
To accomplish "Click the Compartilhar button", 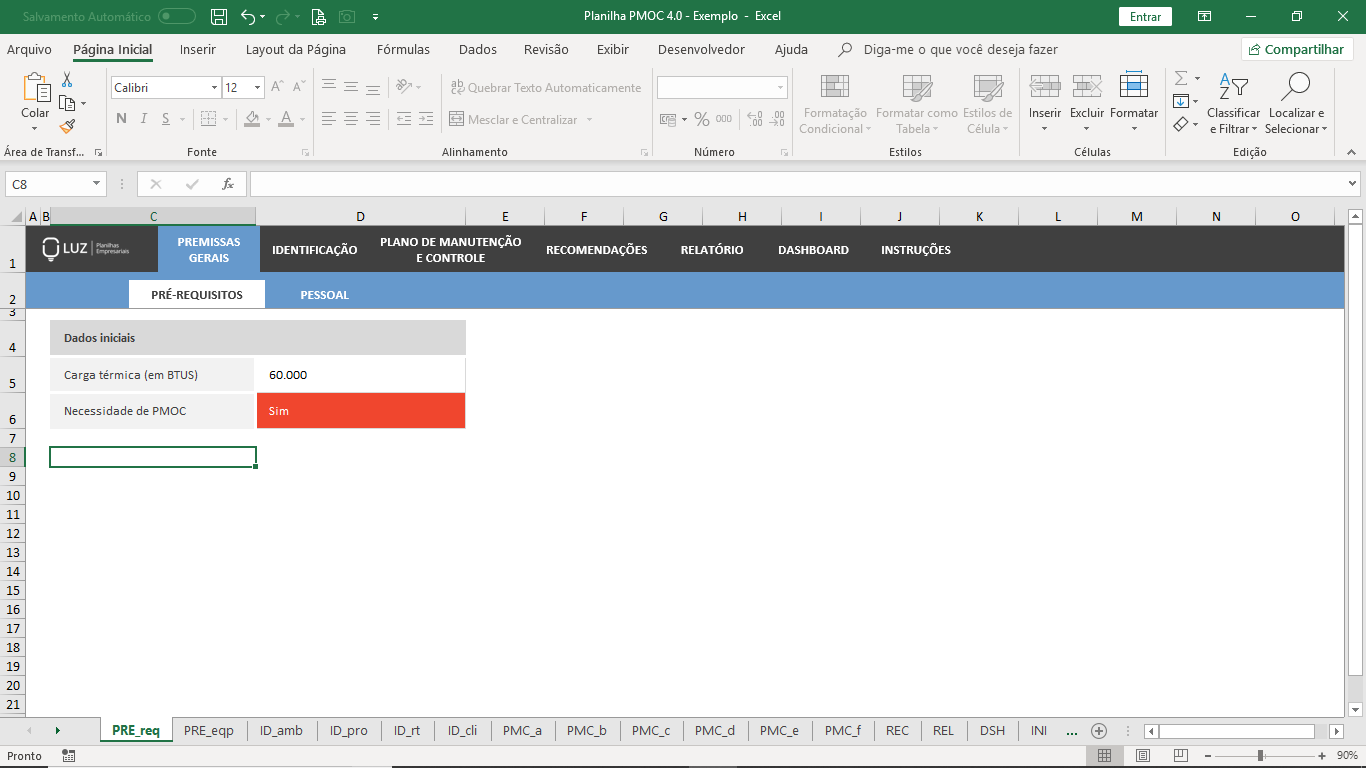I will 1297,49.
